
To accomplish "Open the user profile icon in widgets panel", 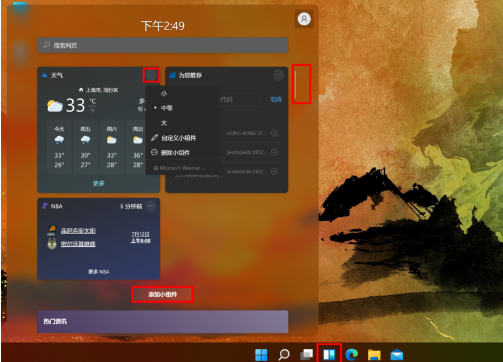I will [304, 19].
